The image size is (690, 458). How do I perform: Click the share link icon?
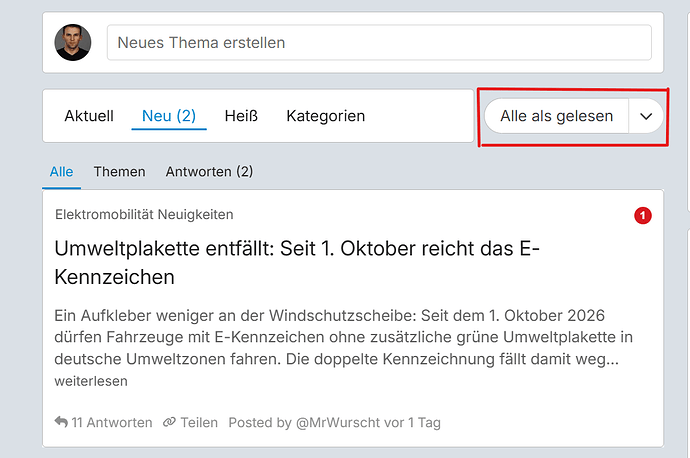coord(169,422)
